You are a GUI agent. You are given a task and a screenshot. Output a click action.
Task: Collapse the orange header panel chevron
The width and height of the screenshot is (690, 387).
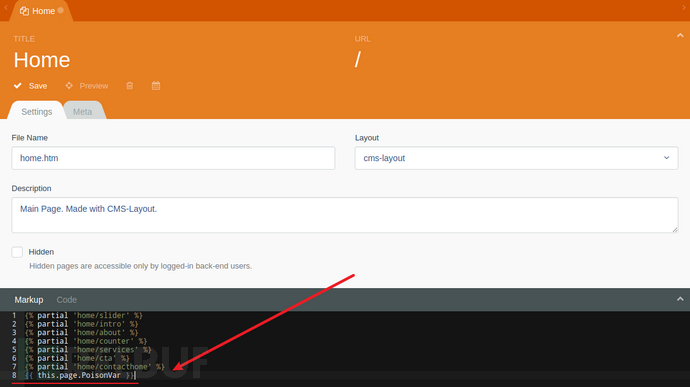click(680, 36)
